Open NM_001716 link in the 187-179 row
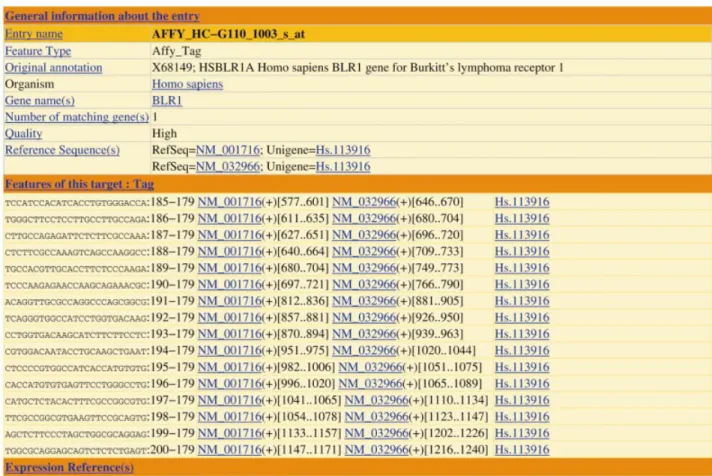Screen dimensions: 712x476 tap(230, 235)
